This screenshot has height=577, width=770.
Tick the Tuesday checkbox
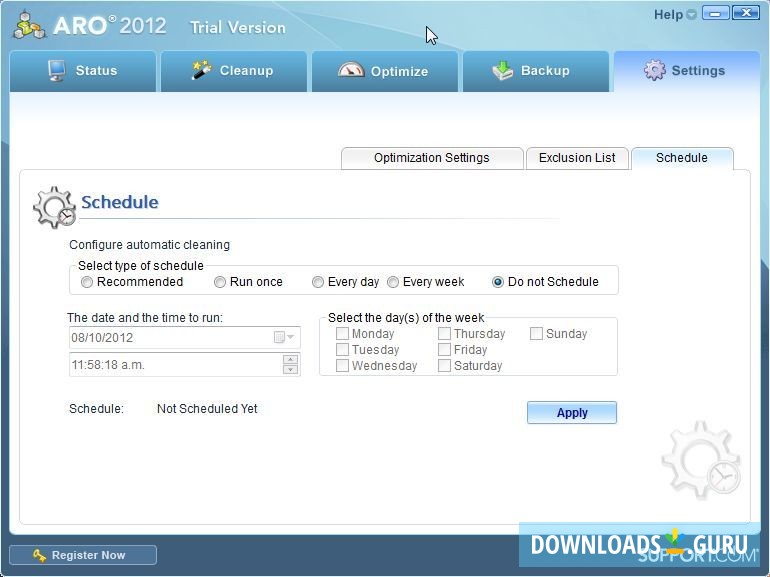click(342, 350)
